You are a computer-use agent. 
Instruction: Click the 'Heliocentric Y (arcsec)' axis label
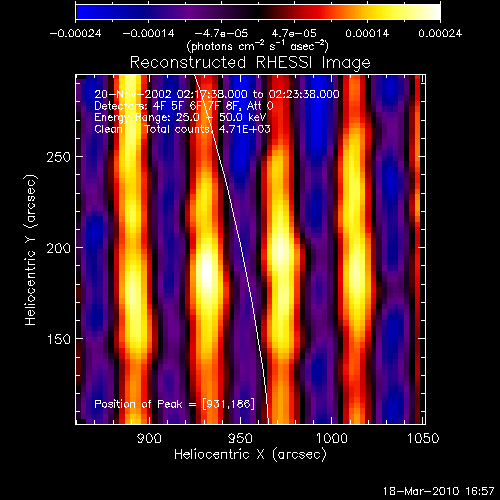(31, 250)
